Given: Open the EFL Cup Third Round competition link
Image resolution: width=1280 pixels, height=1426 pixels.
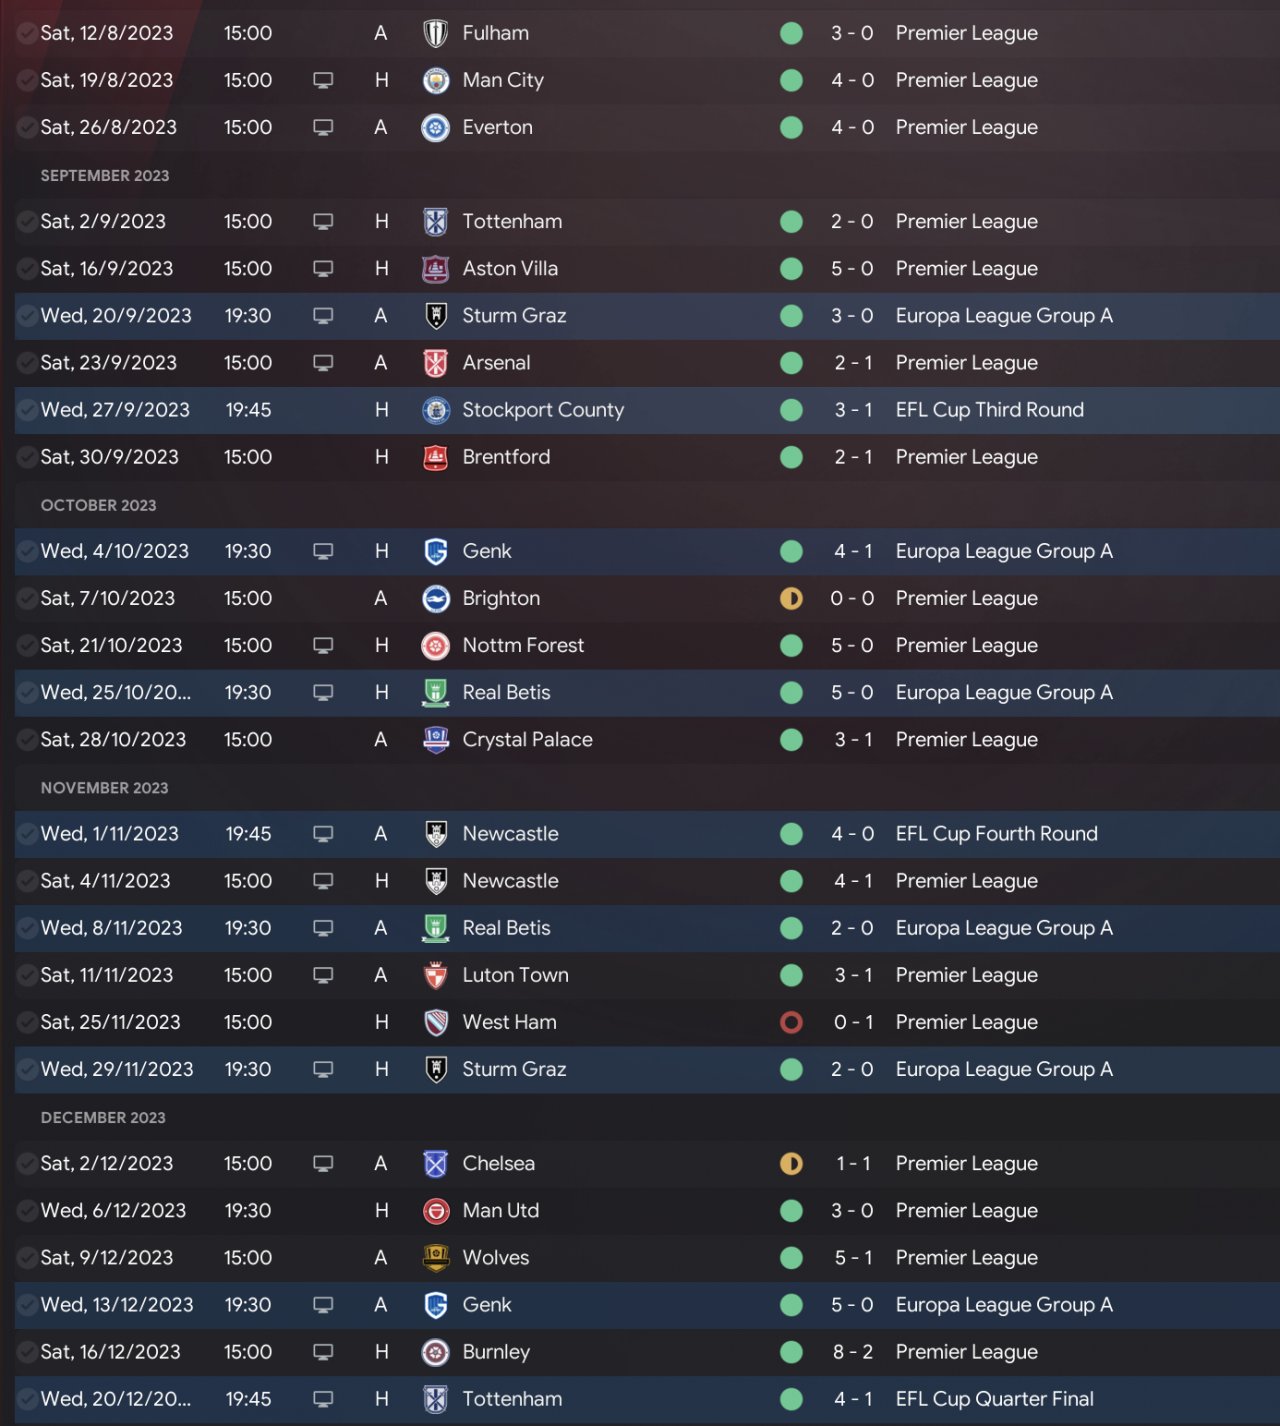Looking at the screenshot, I should coord(989,410).
